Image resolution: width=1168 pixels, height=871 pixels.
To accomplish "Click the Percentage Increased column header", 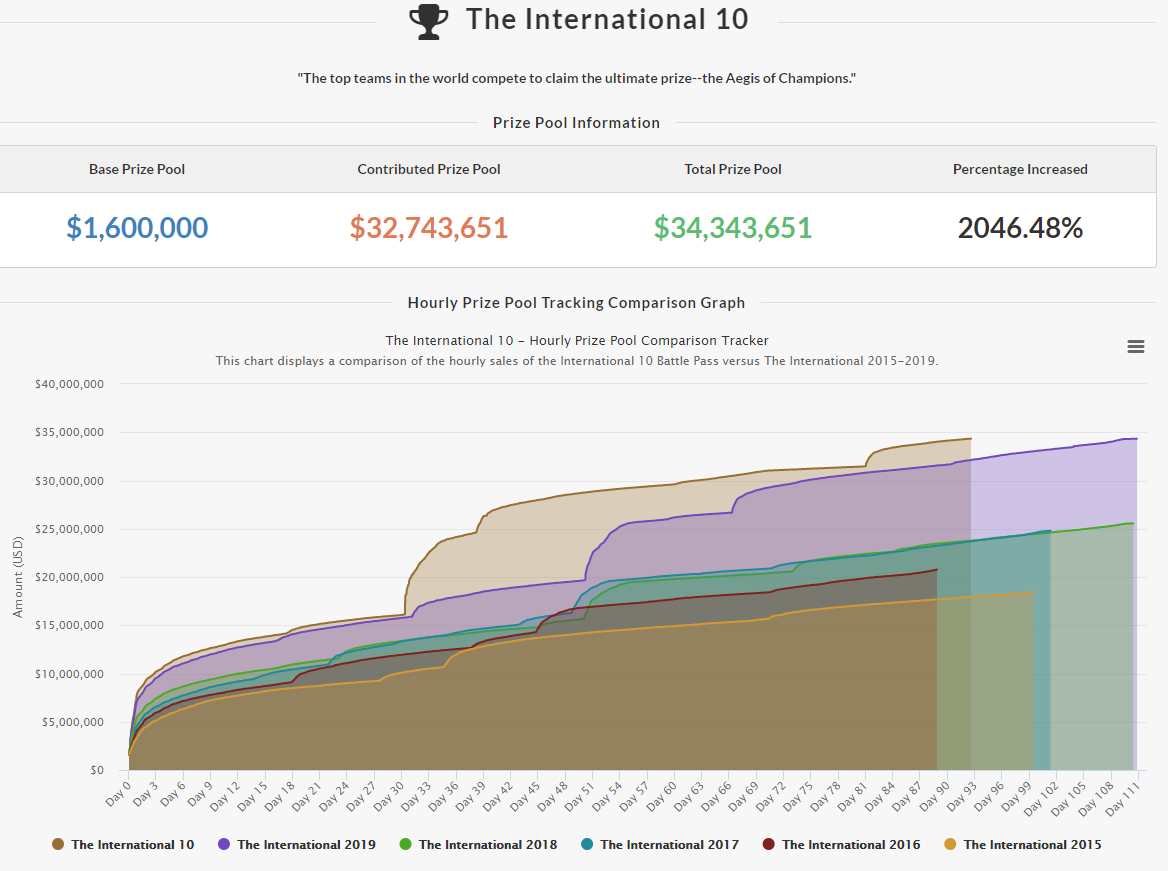I will (1021, 169).
